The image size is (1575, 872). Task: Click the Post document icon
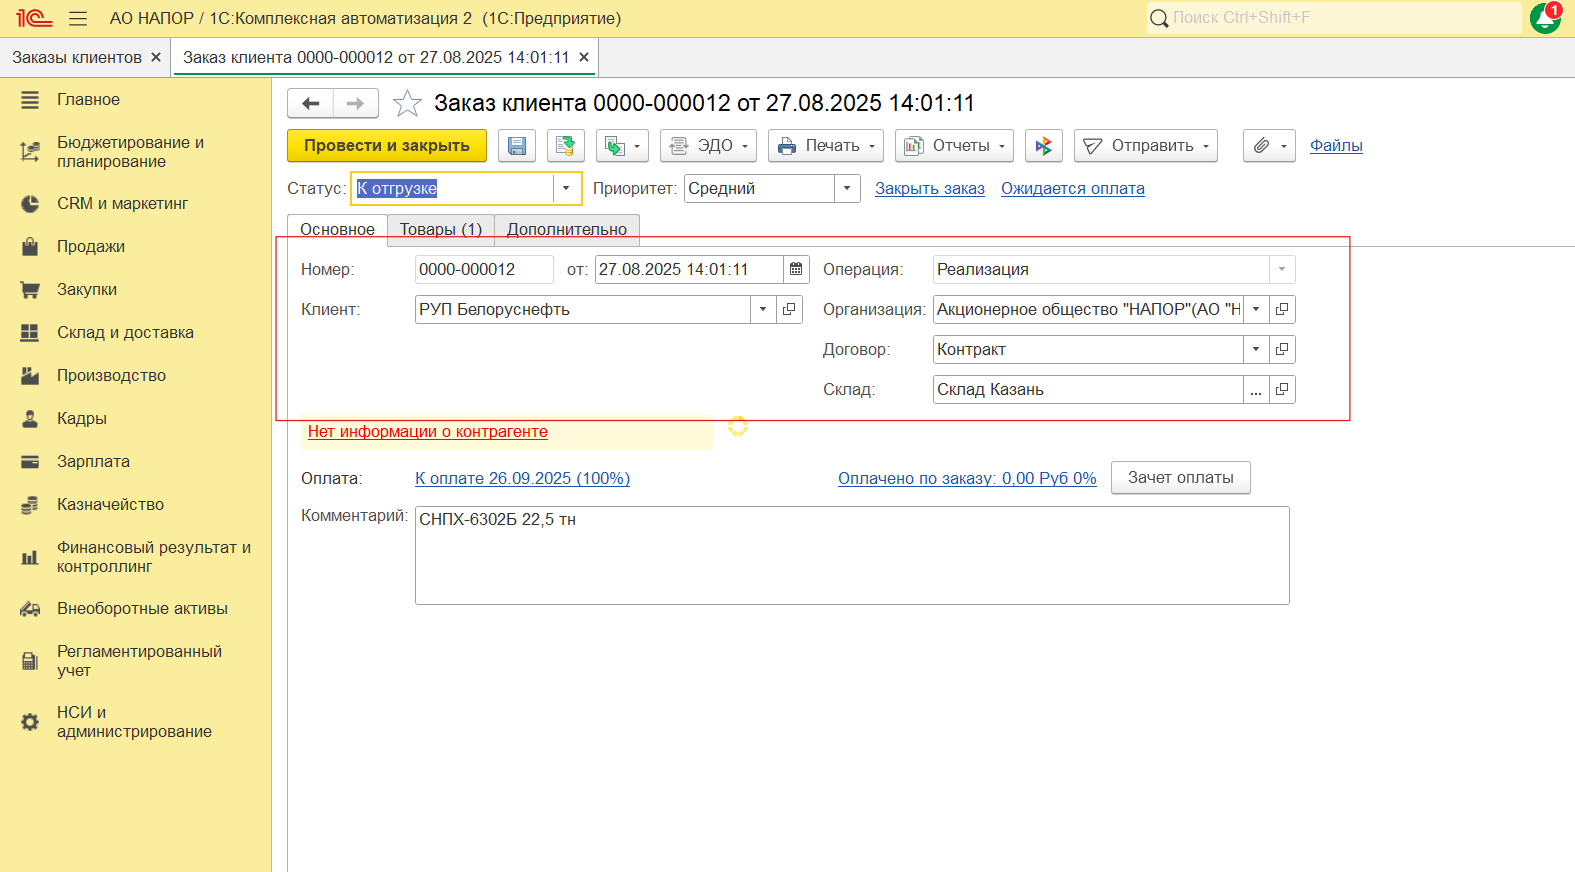565,146
